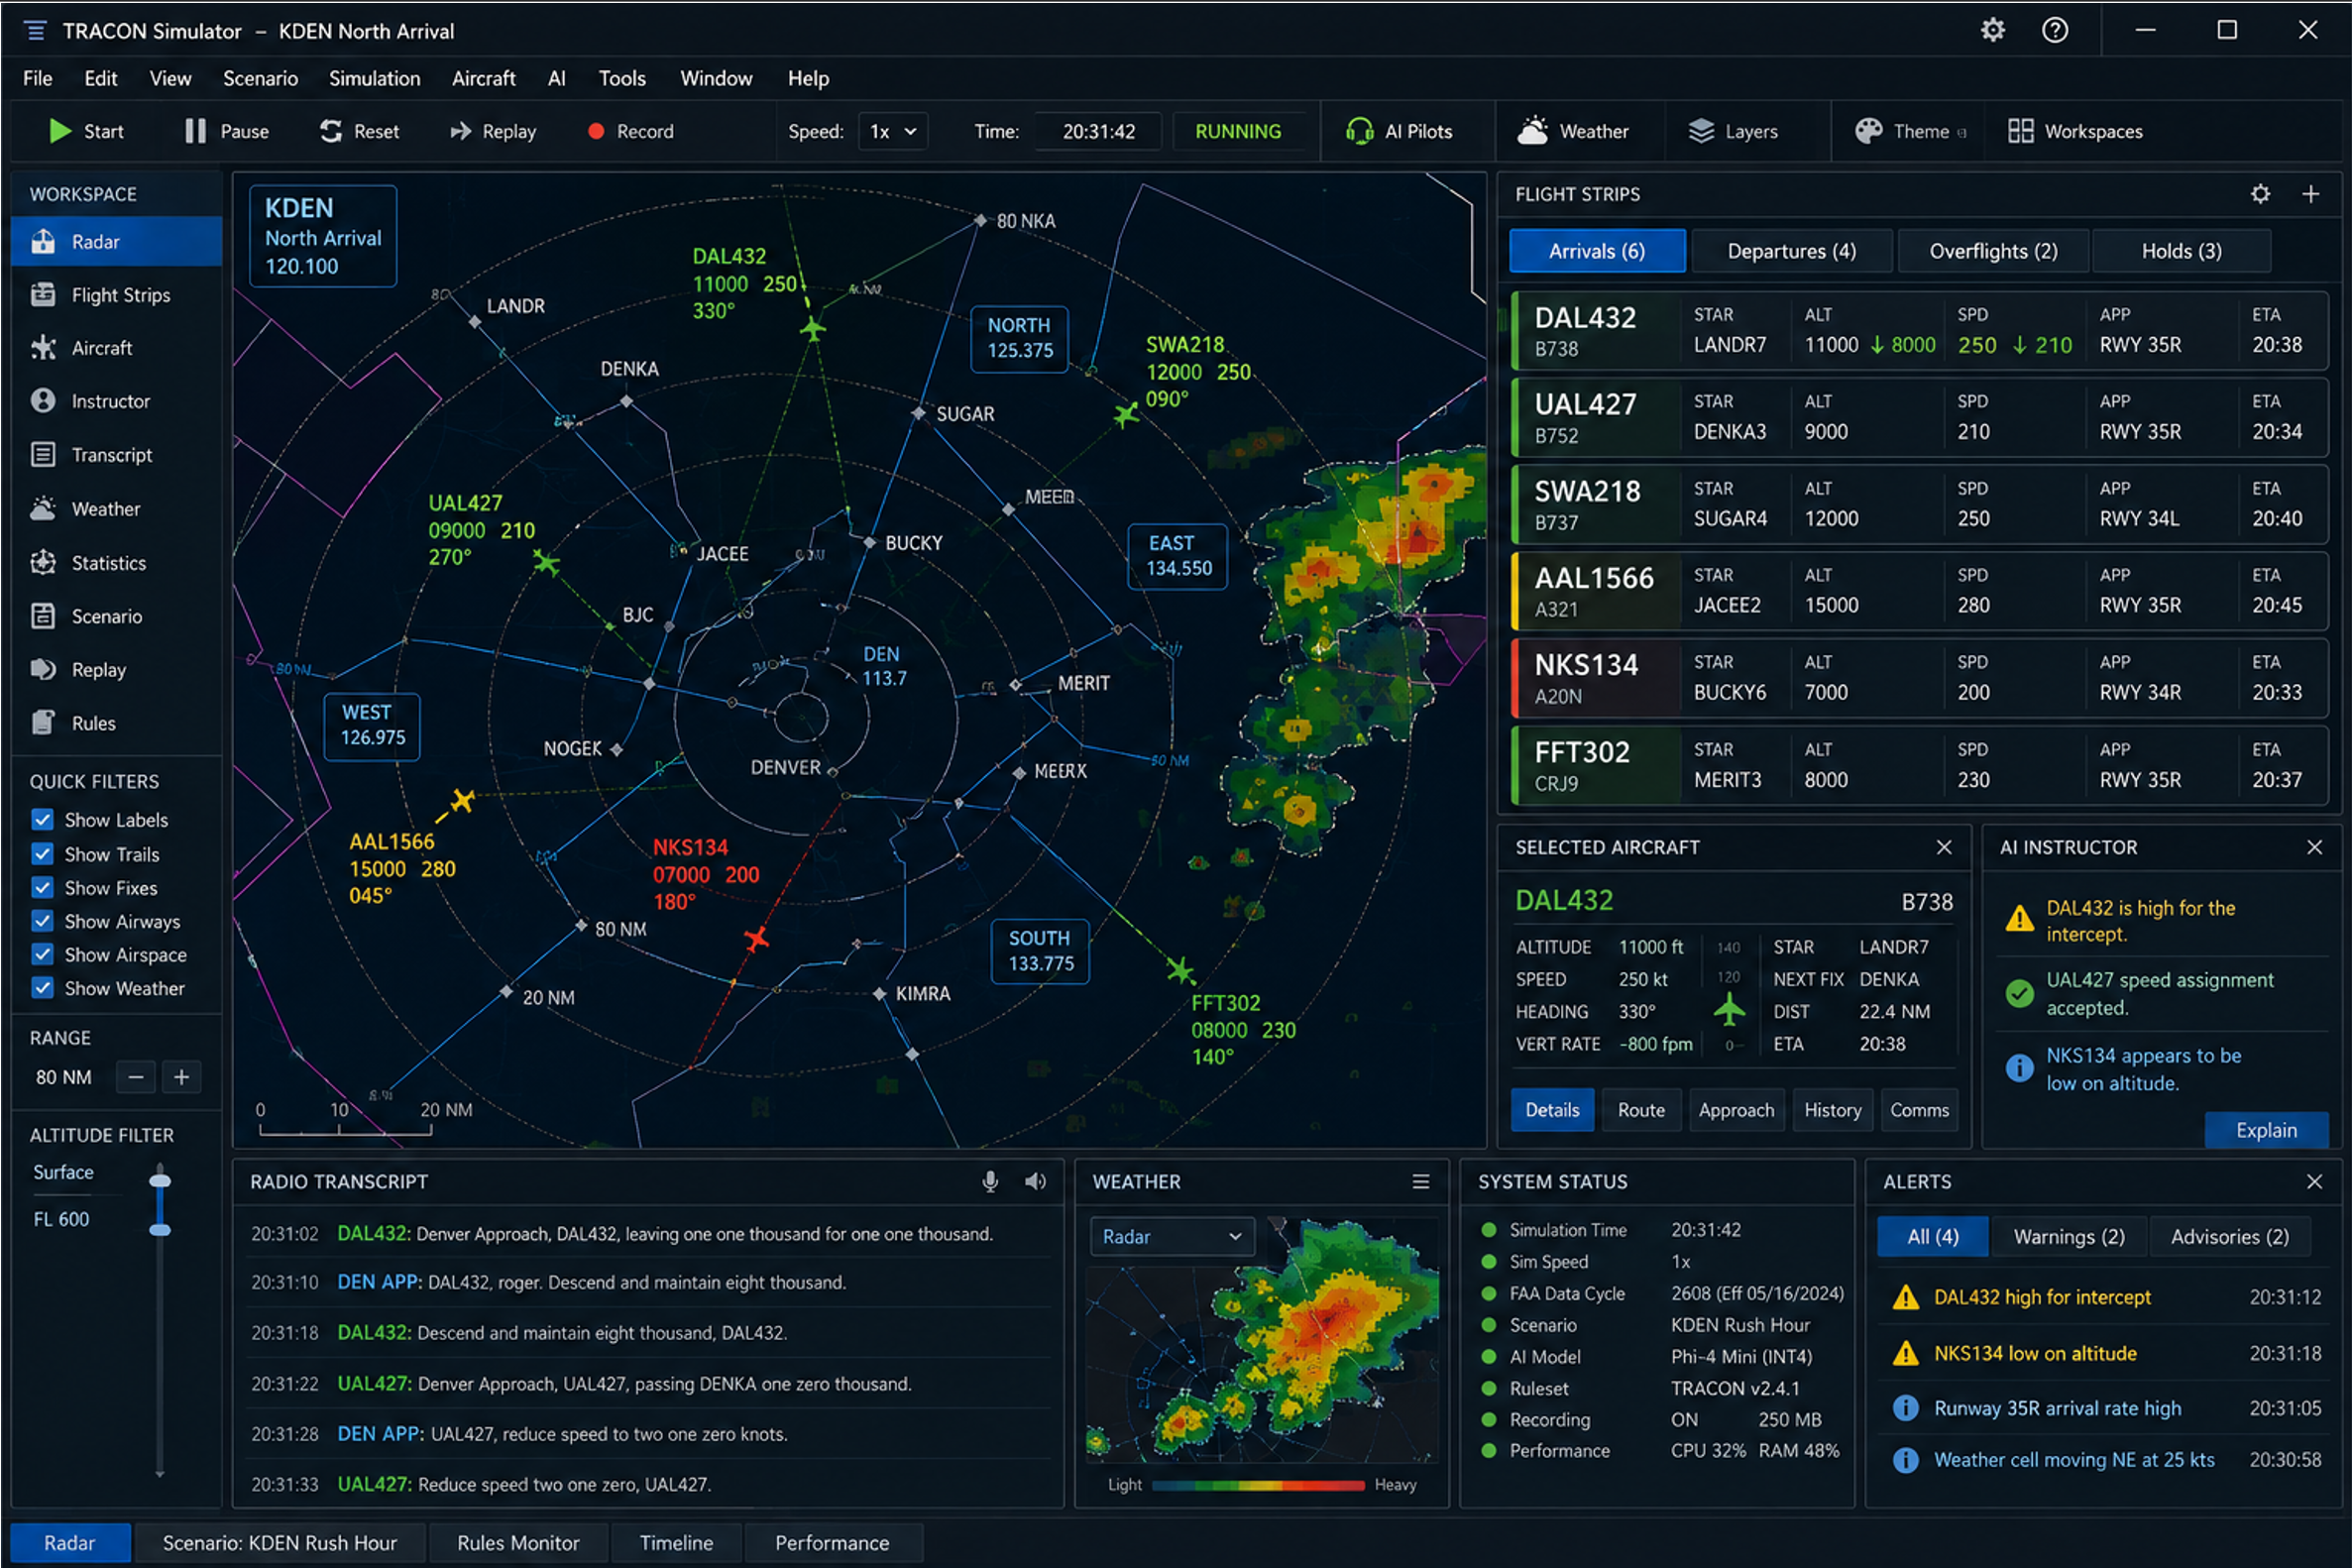The height and width of the screenshot is (1568, 2352).
Task: Open Instructor in the workspace sidebar
Action: coord(116,401)
